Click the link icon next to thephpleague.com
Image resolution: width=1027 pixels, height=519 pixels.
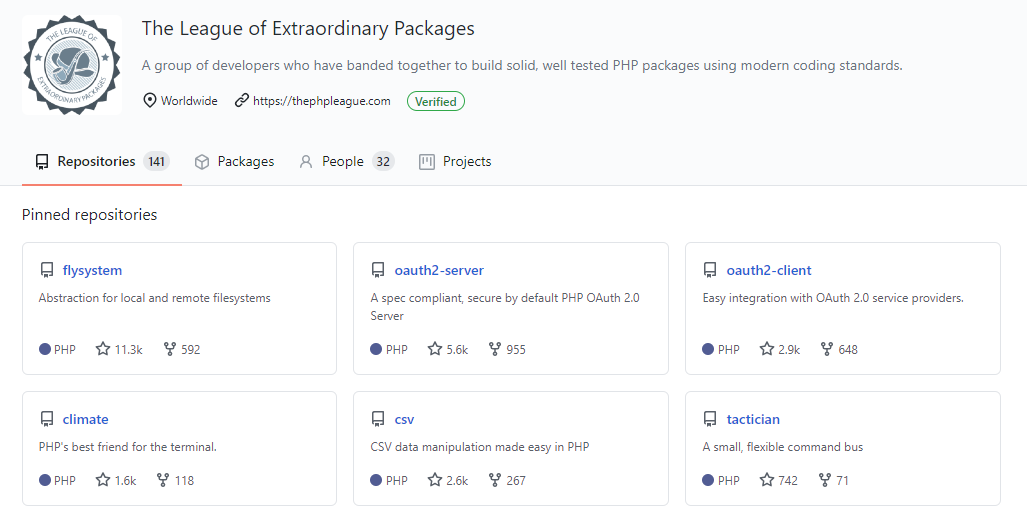242,100
